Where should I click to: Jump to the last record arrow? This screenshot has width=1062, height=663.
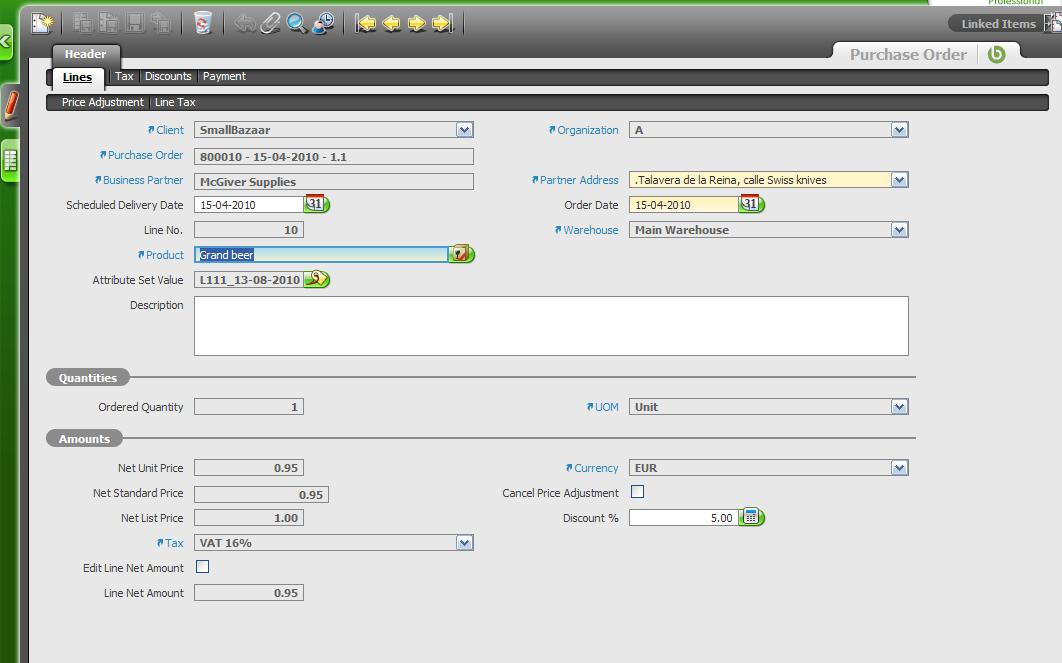point(443,23)
